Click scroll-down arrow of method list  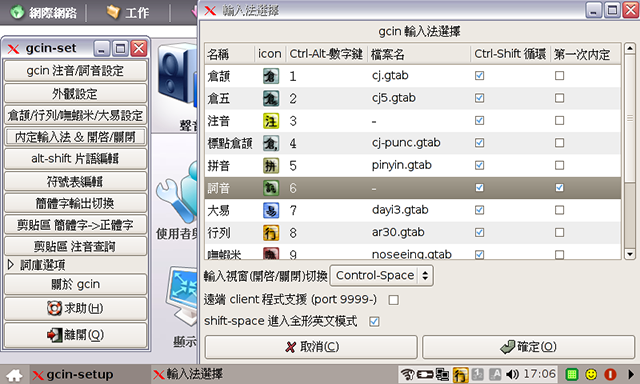coord(629,254)
